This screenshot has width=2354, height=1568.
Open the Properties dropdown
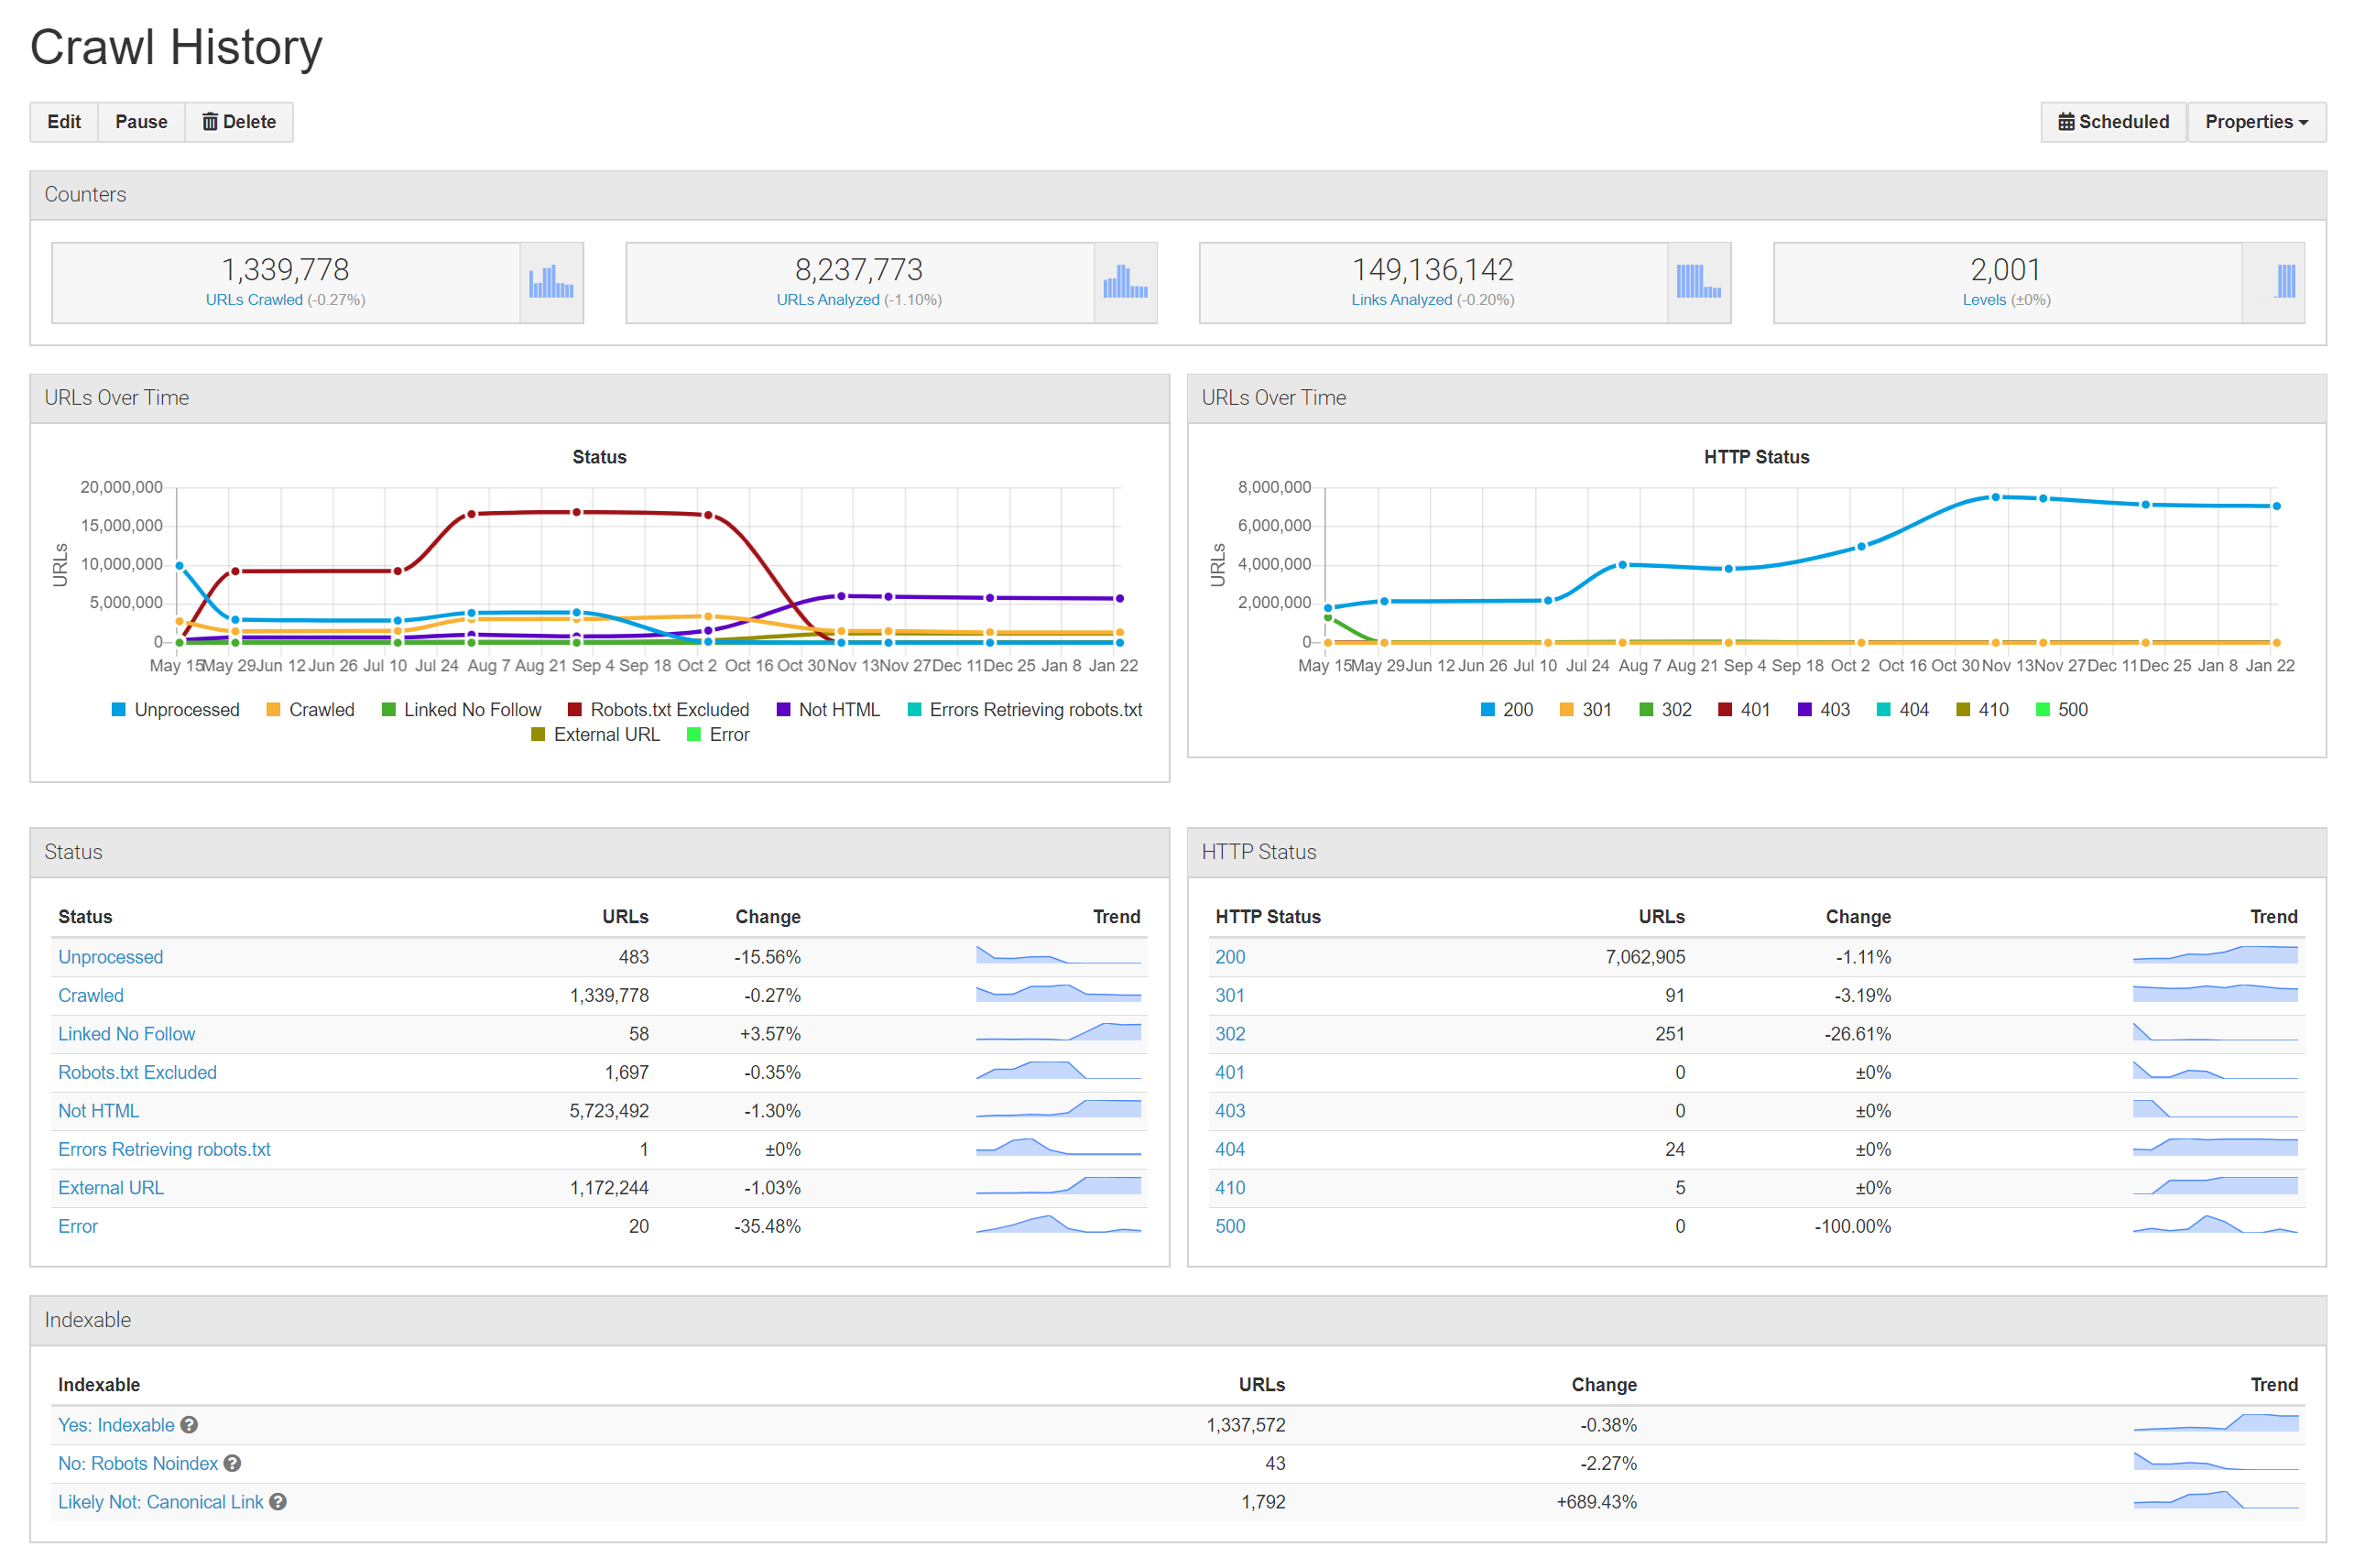[x=2255, y=122]
